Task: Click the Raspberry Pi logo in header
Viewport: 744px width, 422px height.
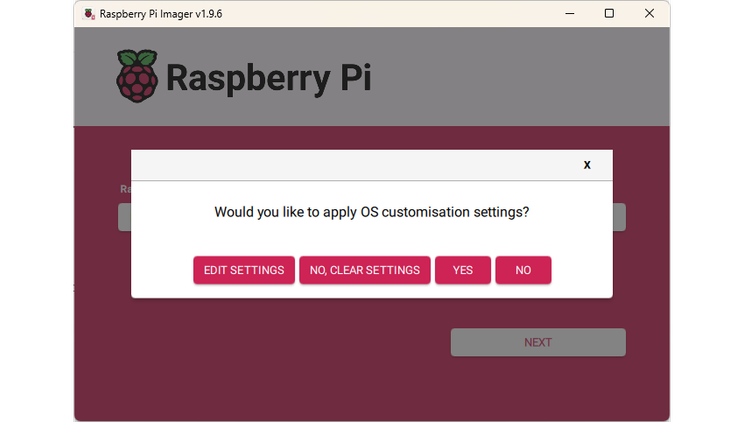Action: tap(137, 76)
